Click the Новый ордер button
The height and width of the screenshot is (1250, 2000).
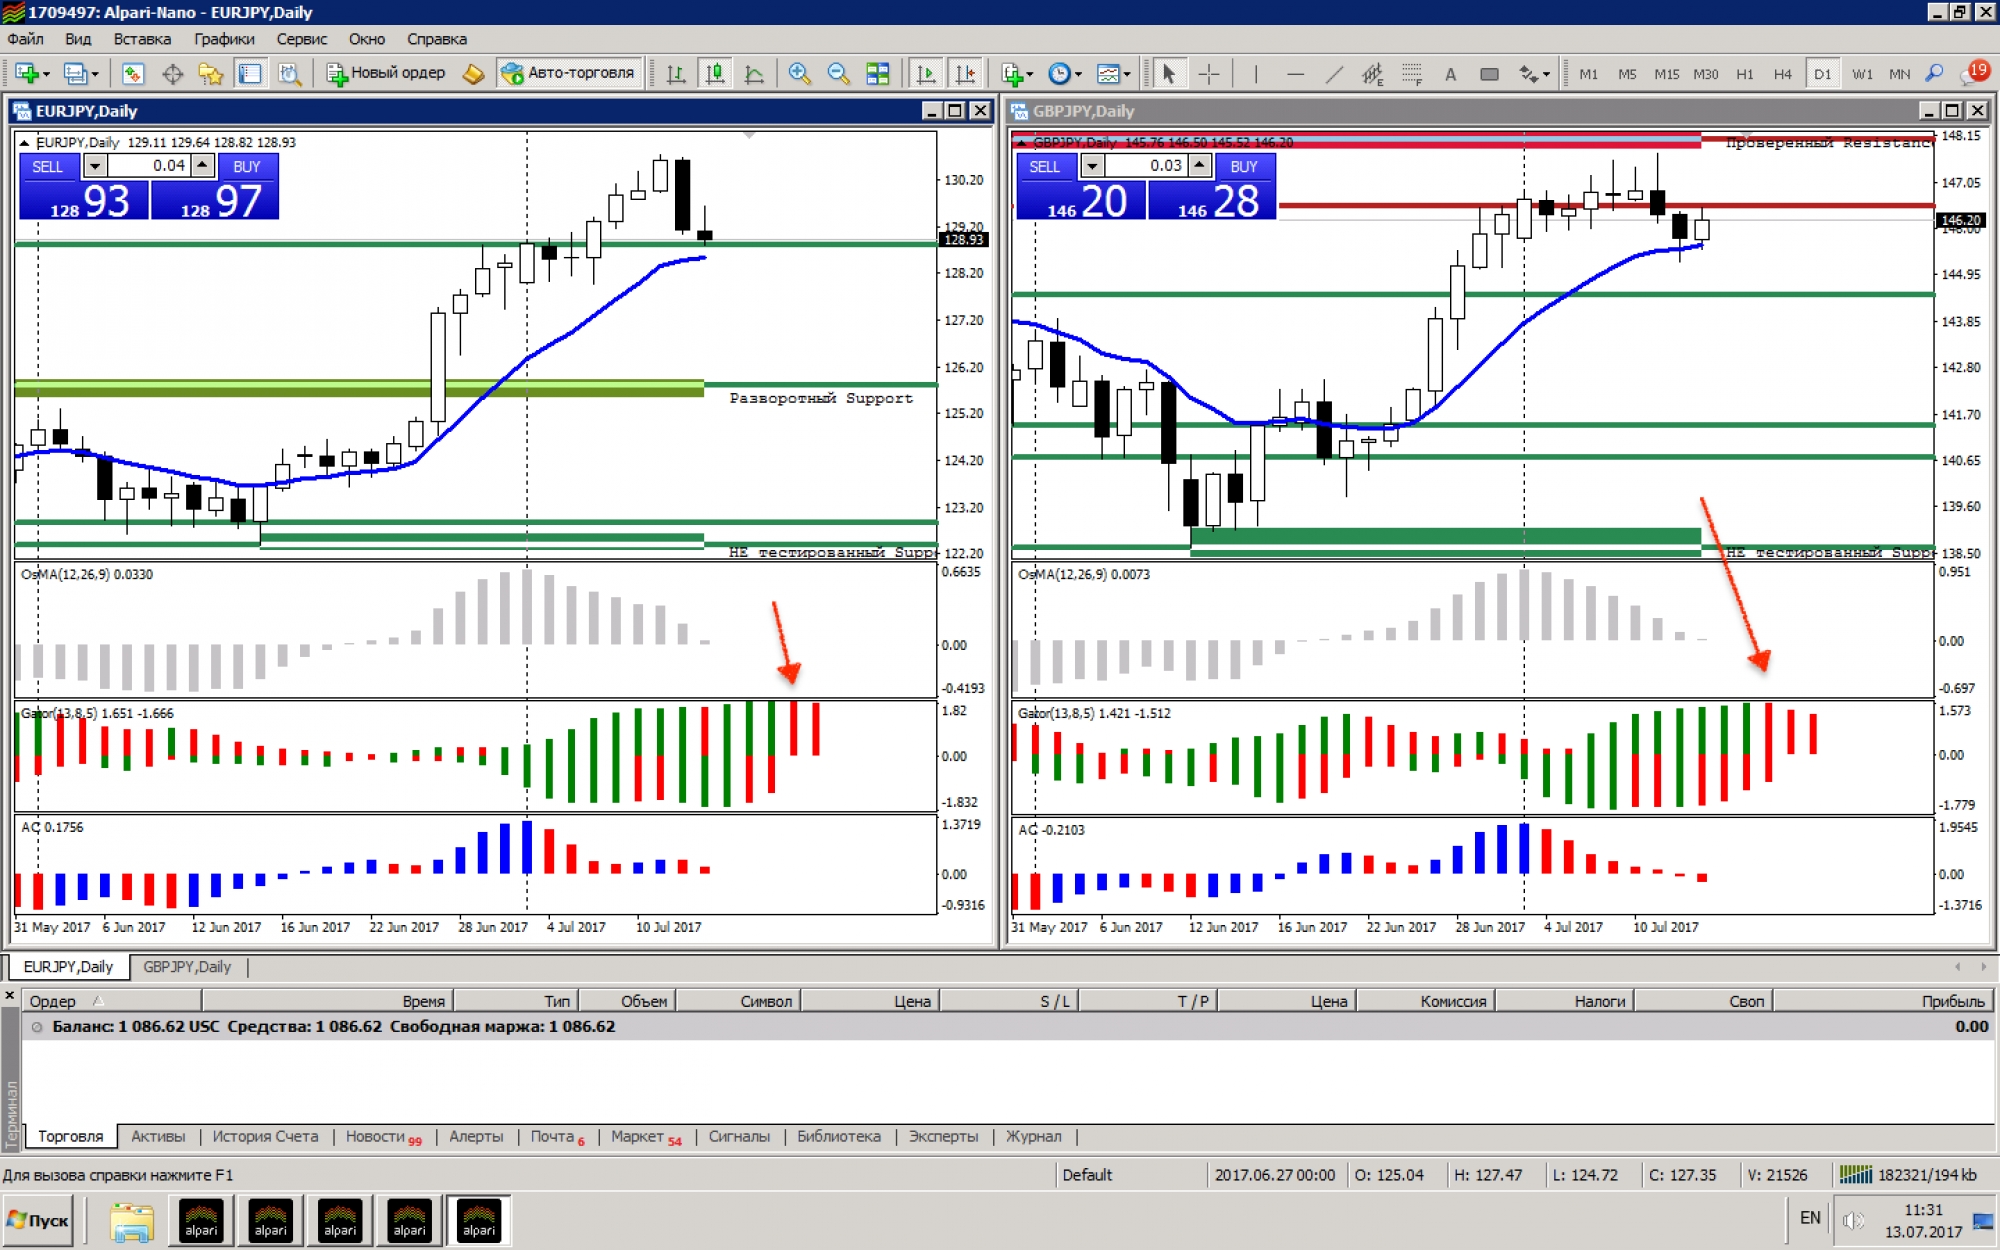387,73
